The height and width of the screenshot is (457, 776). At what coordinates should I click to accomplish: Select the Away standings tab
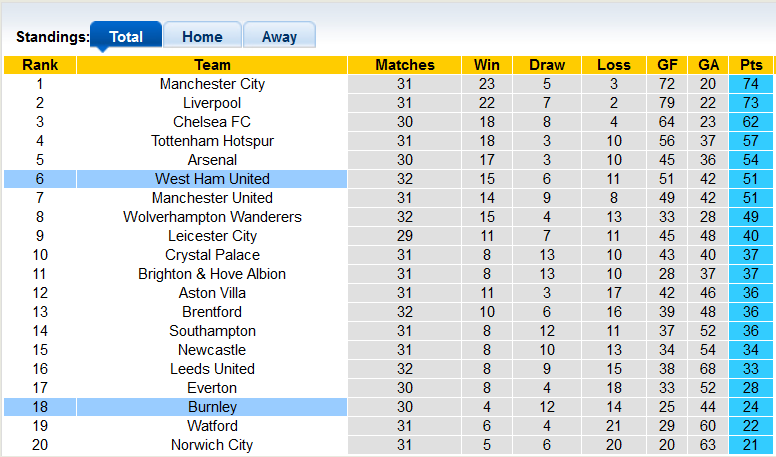[279, 37]
